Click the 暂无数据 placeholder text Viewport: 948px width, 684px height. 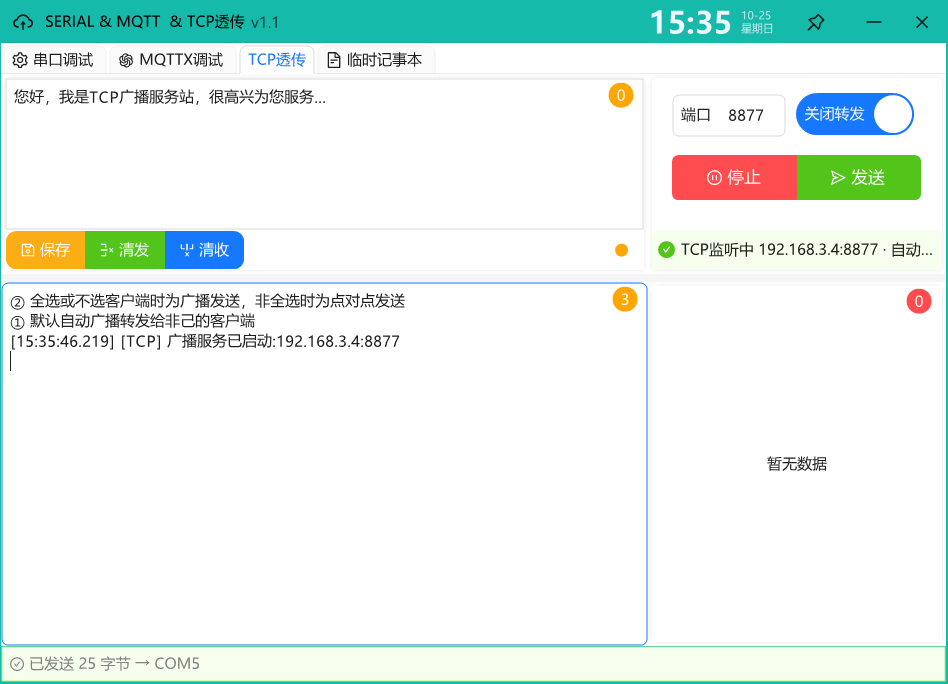[797, 464]
